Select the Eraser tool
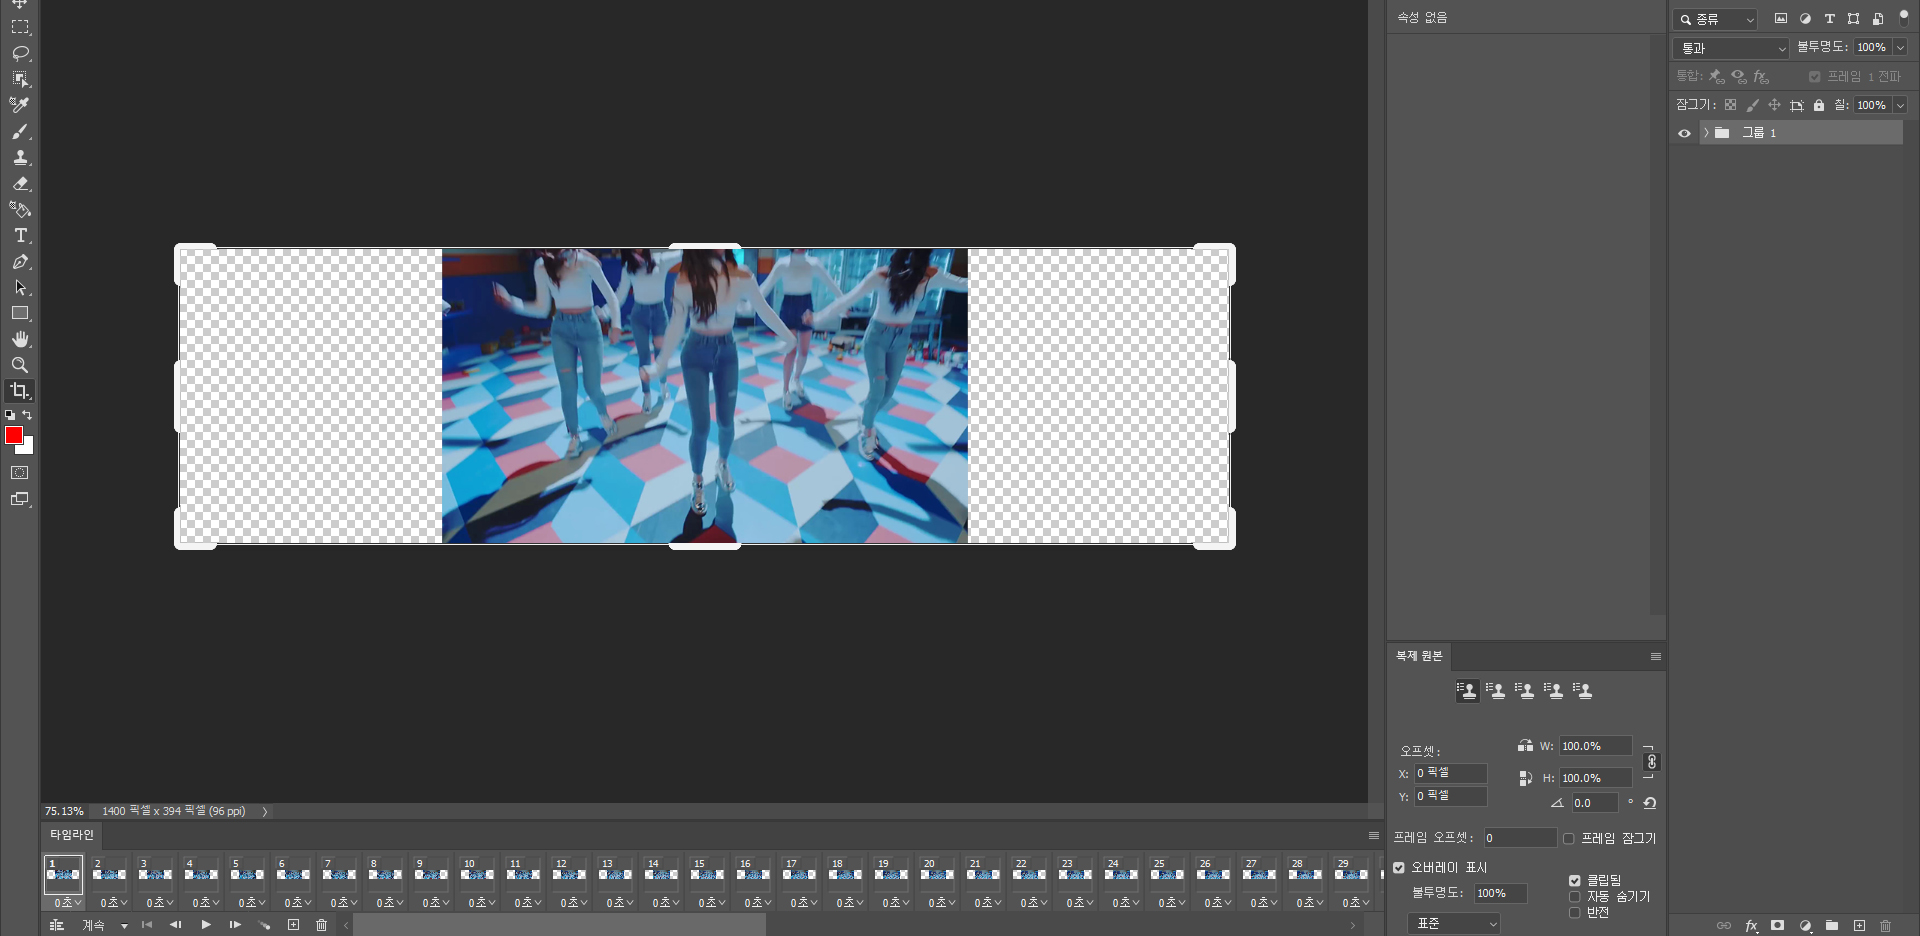The height and width of the screenshot is (936, 1920). click(20, 183)
